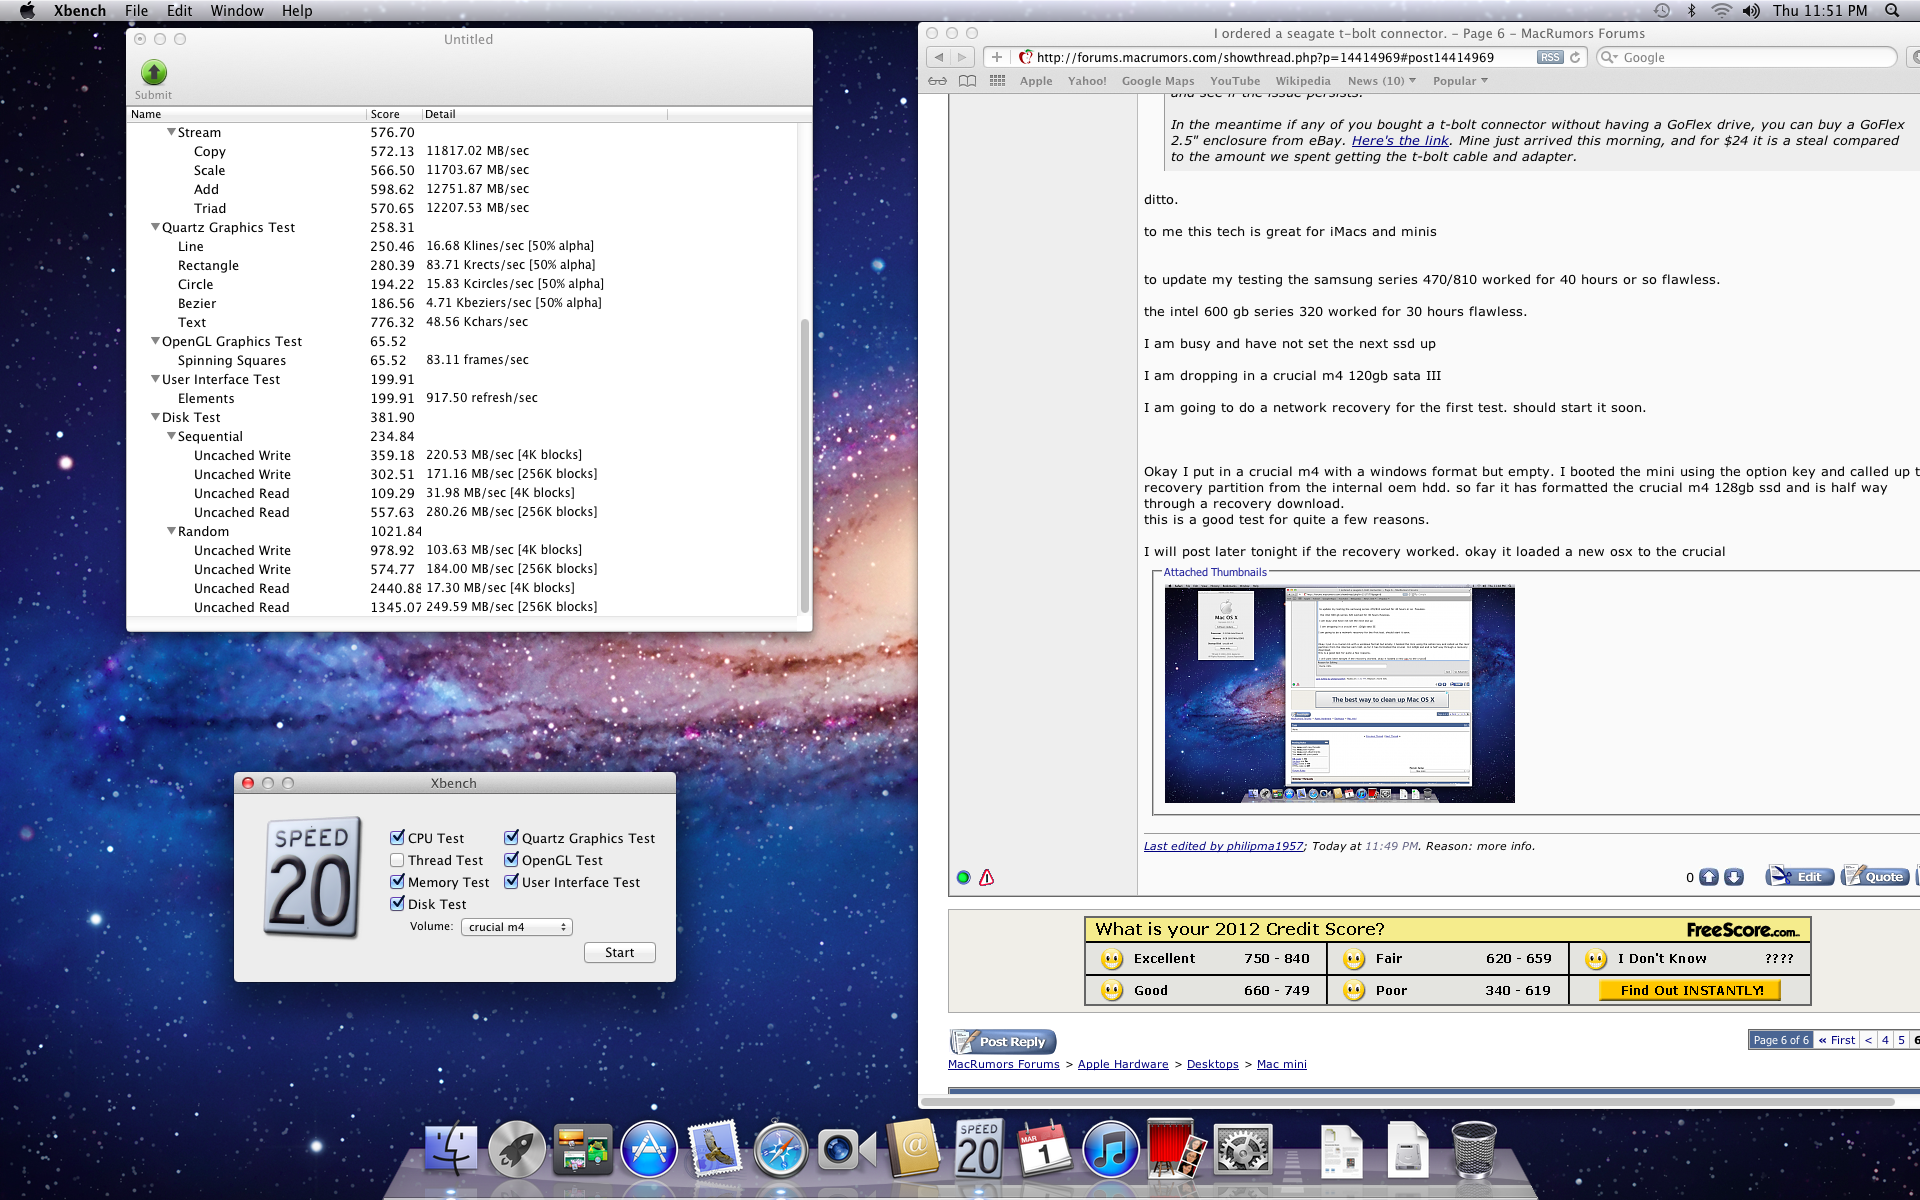Click the volume icon in menu bar
This screenshot has height=1200, width=1920.
[x=1751, y=10]
